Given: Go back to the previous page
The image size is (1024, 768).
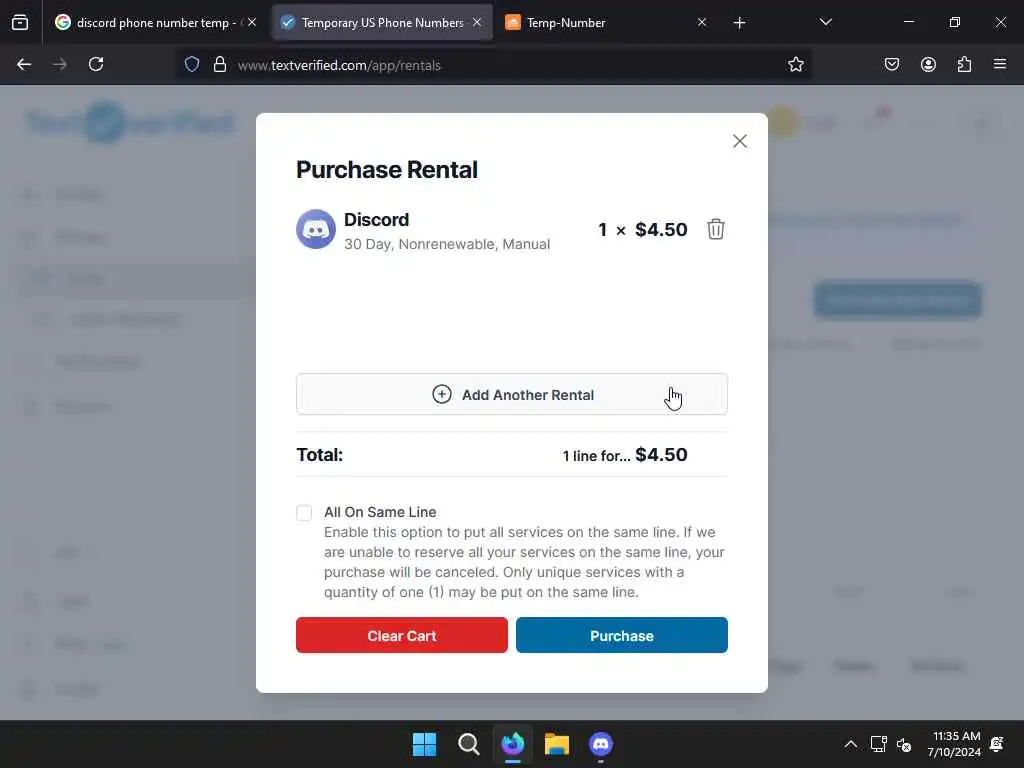Looking at the screenshot, I should (24, 64).
